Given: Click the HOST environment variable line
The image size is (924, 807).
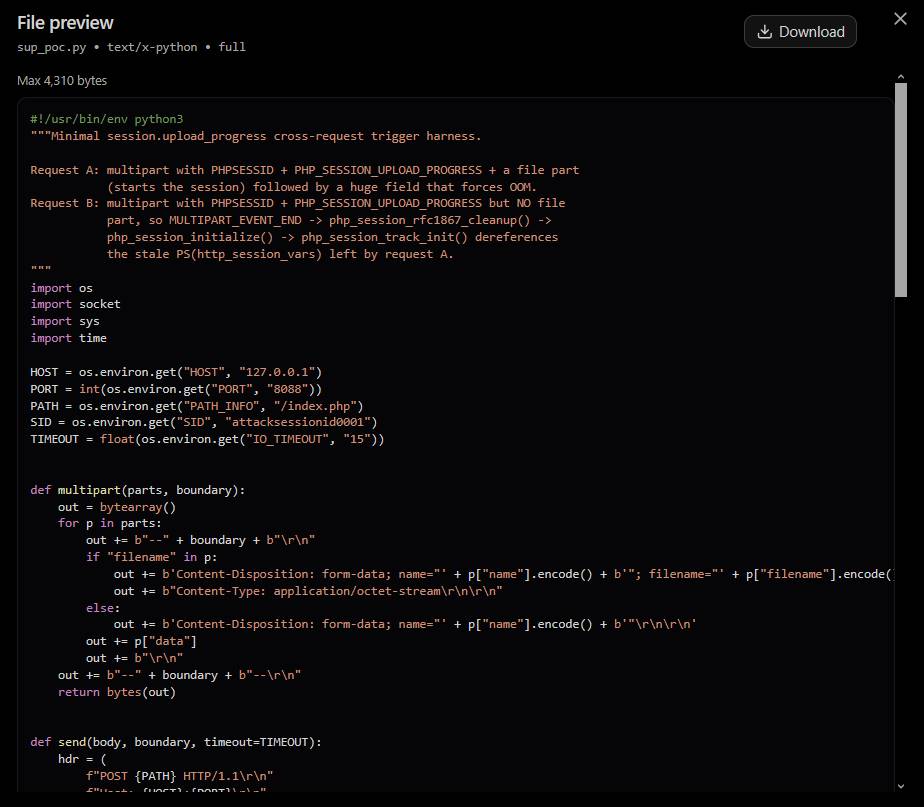Looking at the screenshot, I should [x=176, y=373].
